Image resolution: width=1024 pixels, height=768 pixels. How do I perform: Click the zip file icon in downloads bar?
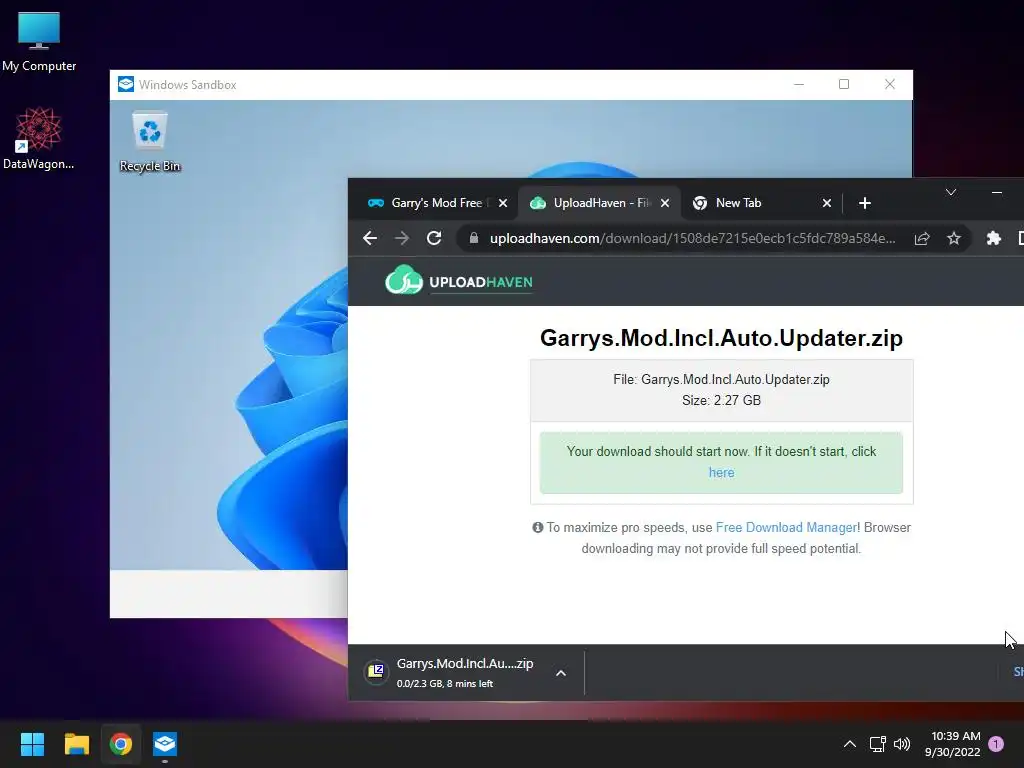click(x=376, y=671)
